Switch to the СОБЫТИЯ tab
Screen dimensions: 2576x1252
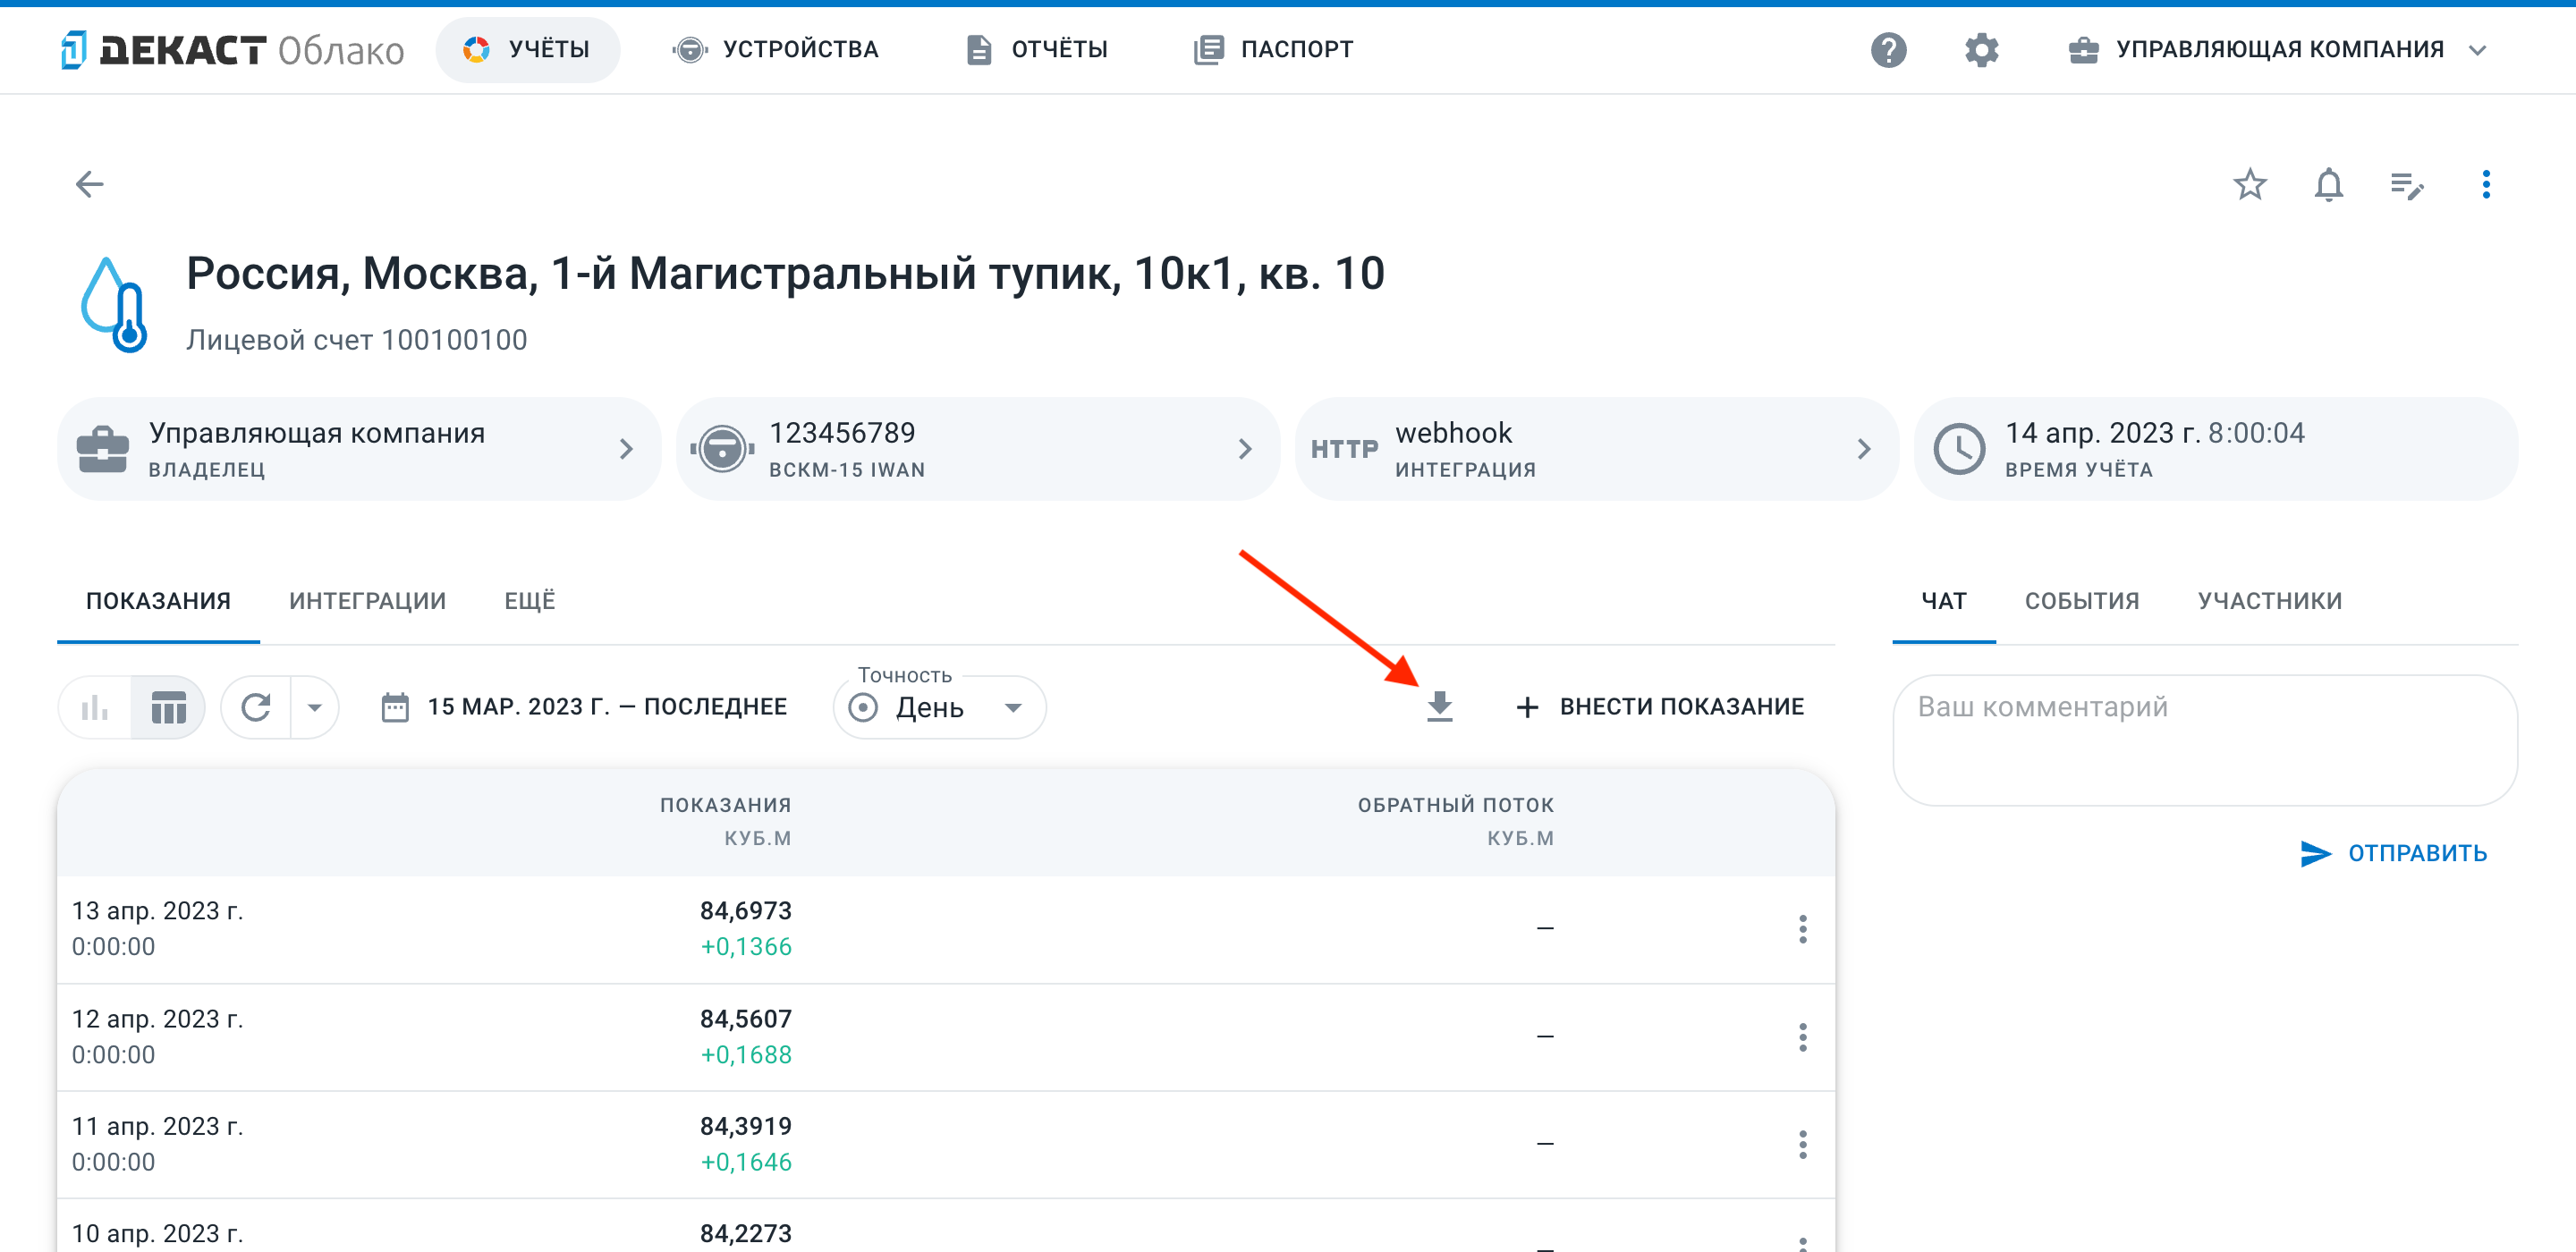tap(2082, 601)
